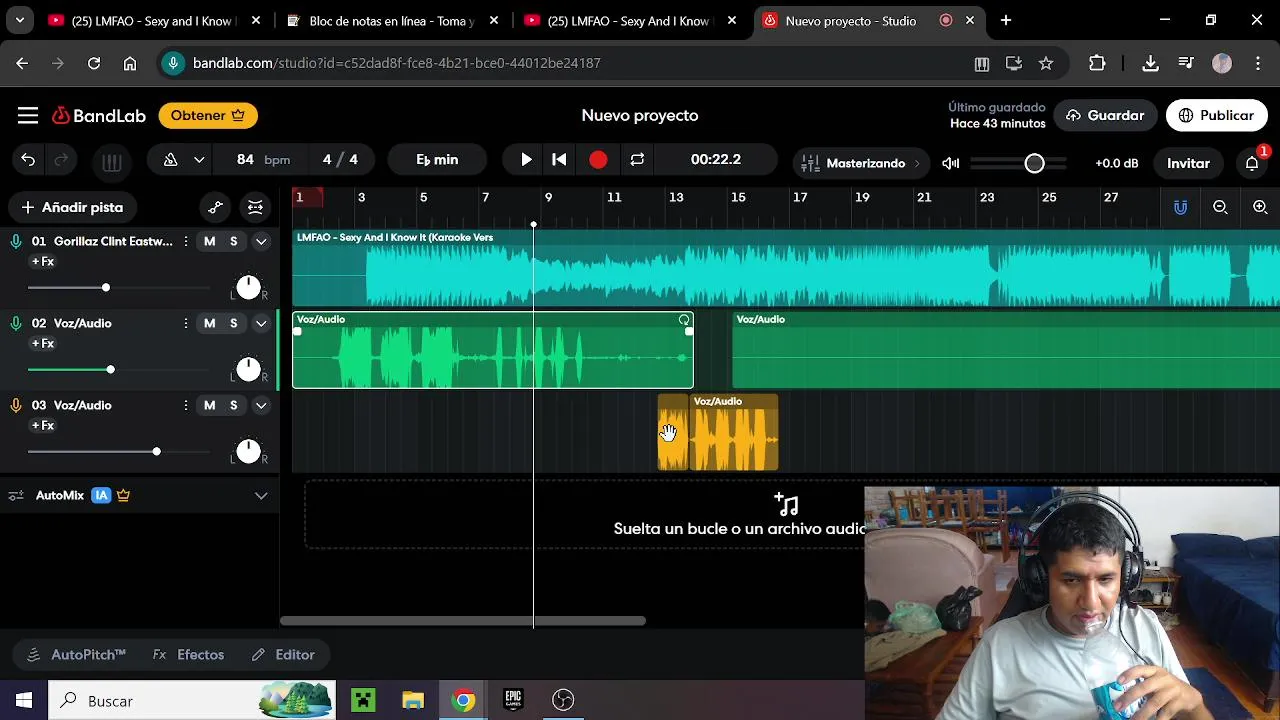Click Publicar to publish project
1280x720 pixels.
1216,116
